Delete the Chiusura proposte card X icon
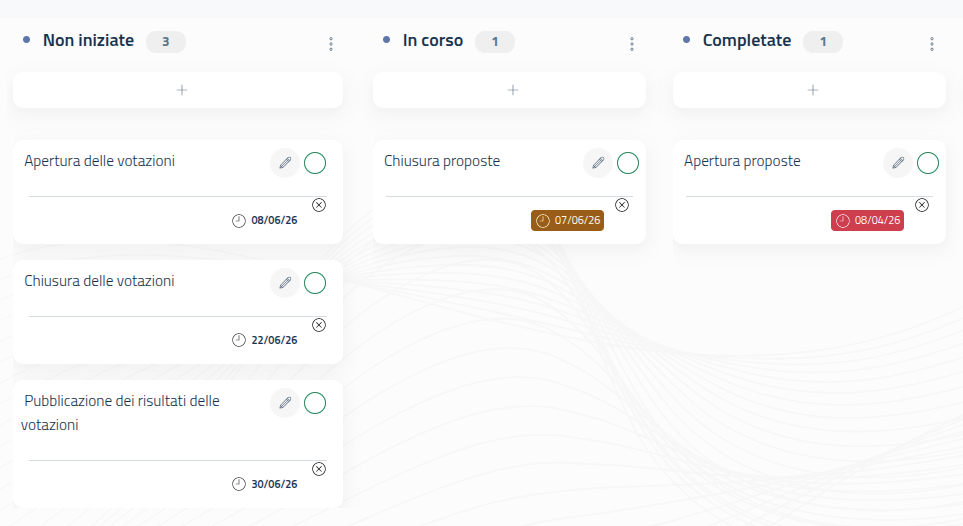This screenshot has width=963, height=526. point(622,205)
